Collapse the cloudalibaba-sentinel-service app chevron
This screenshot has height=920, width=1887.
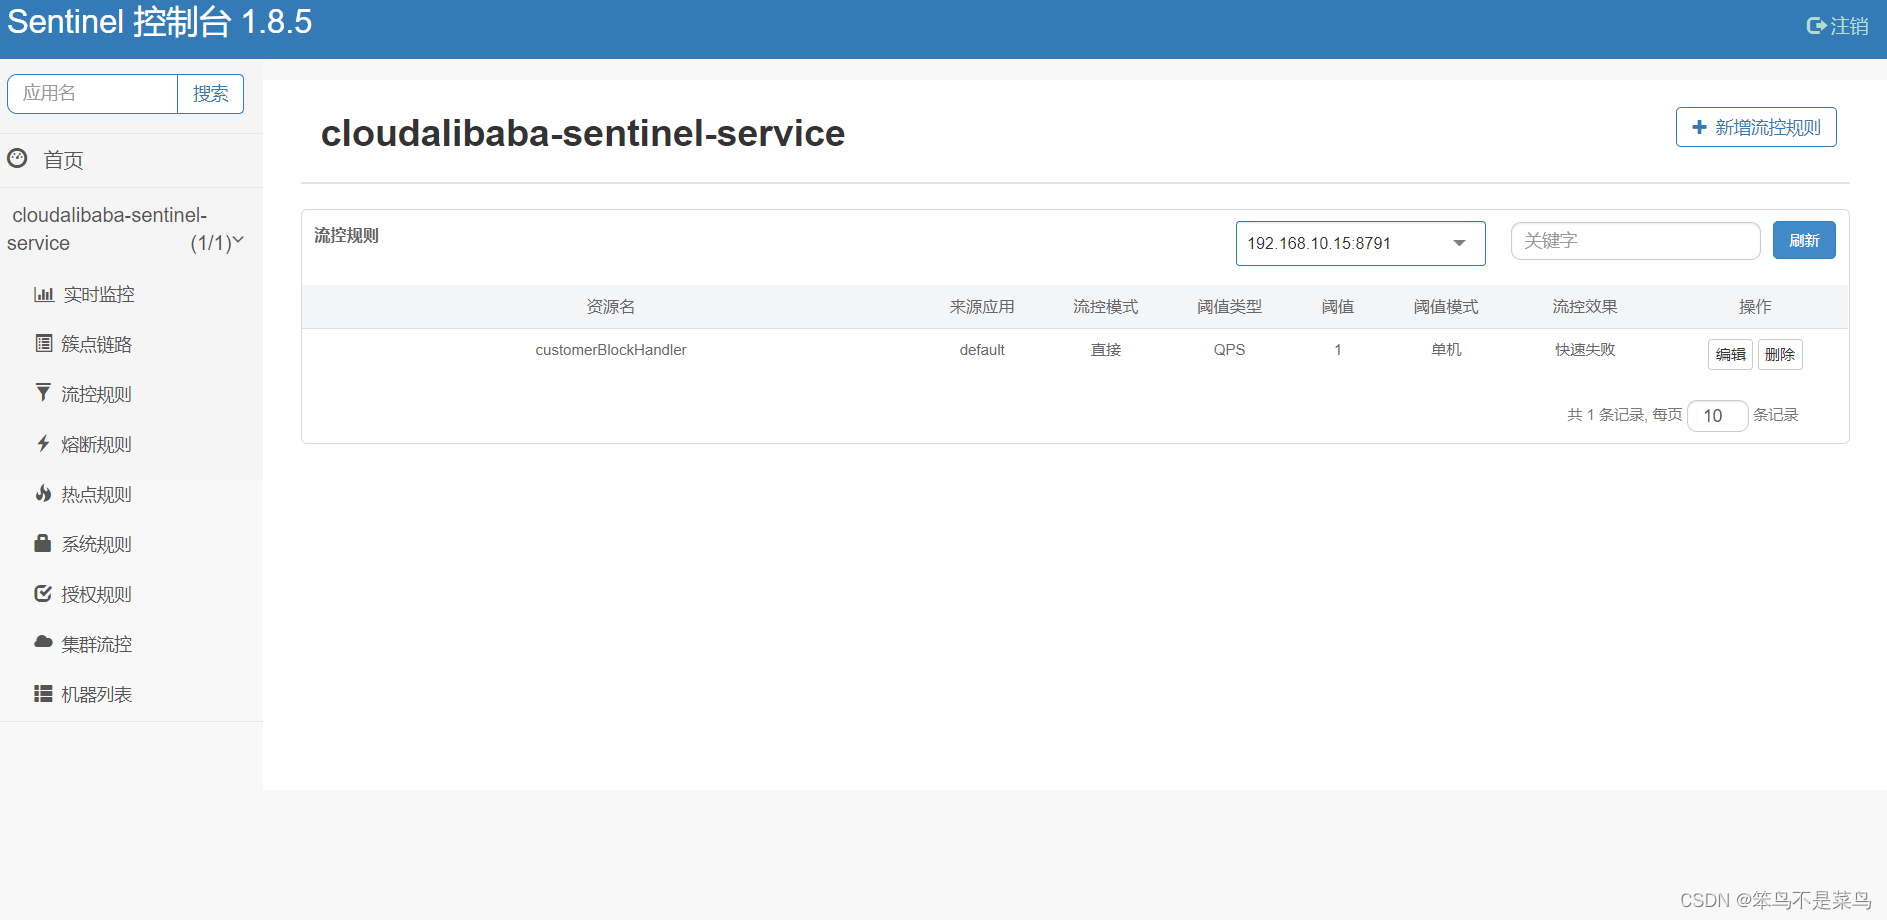tap(238, 240)
